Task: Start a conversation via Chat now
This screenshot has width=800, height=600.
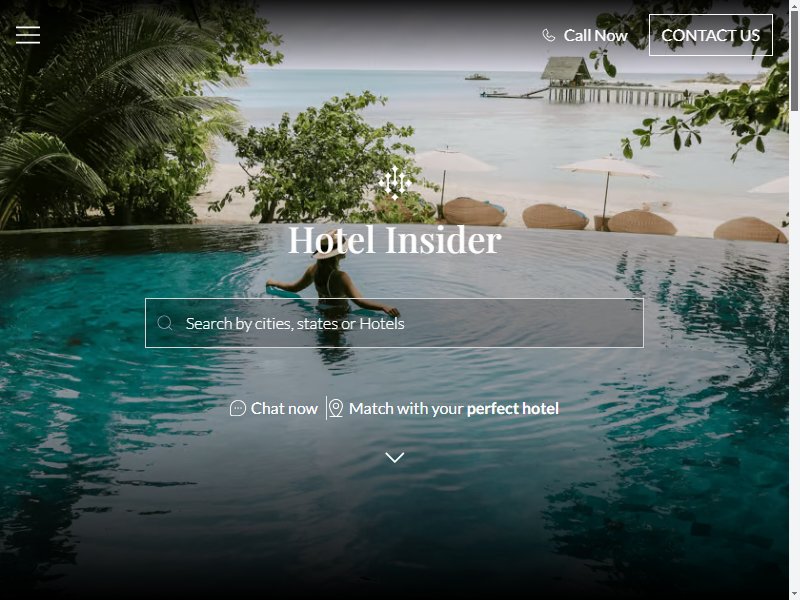Action: 274,408
